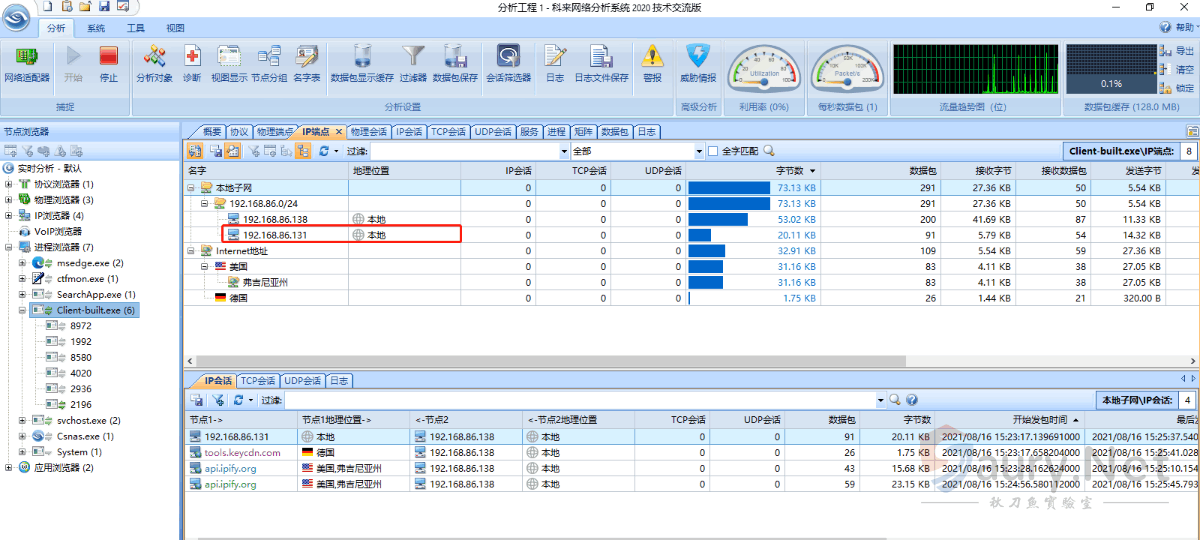
Task: Collapse the Client-built.exe process node
Action: pos(23,310)
